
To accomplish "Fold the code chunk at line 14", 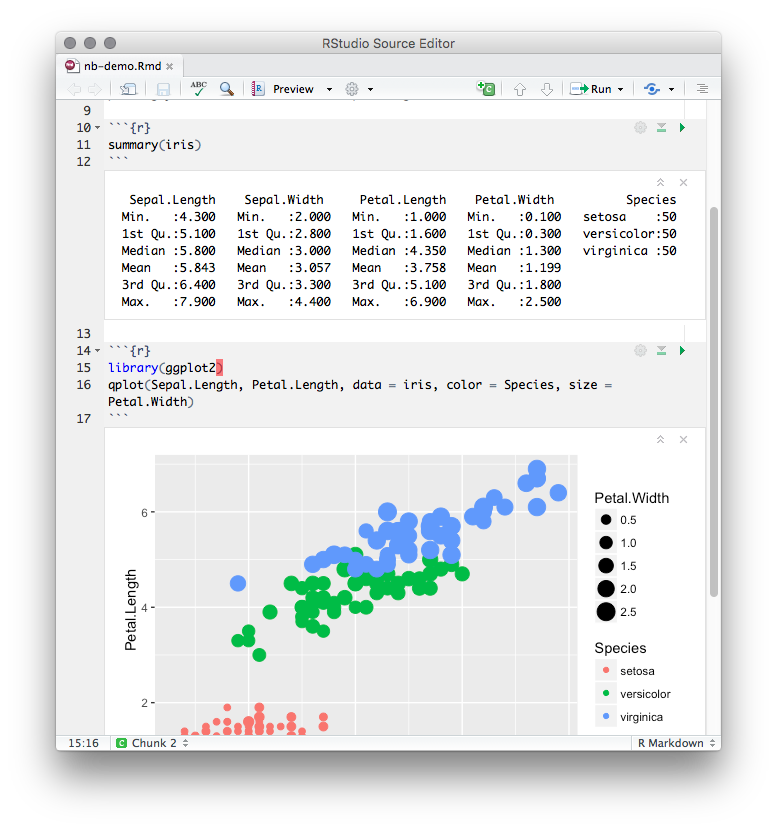I will [x=98, y=350].
